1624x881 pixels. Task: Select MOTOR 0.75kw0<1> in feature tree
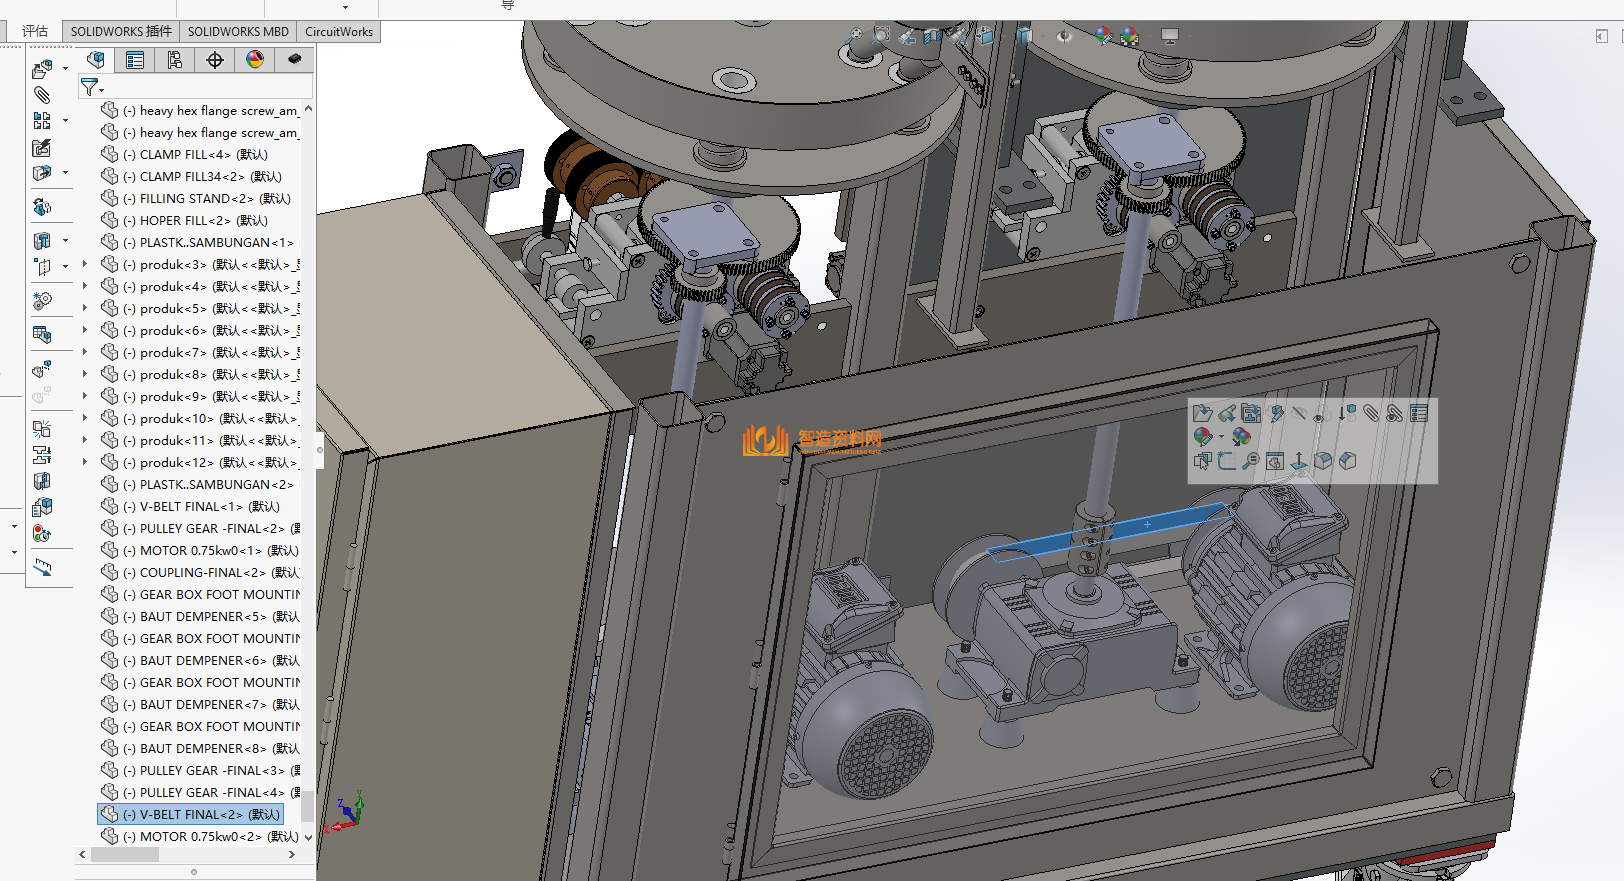(200, 550)
